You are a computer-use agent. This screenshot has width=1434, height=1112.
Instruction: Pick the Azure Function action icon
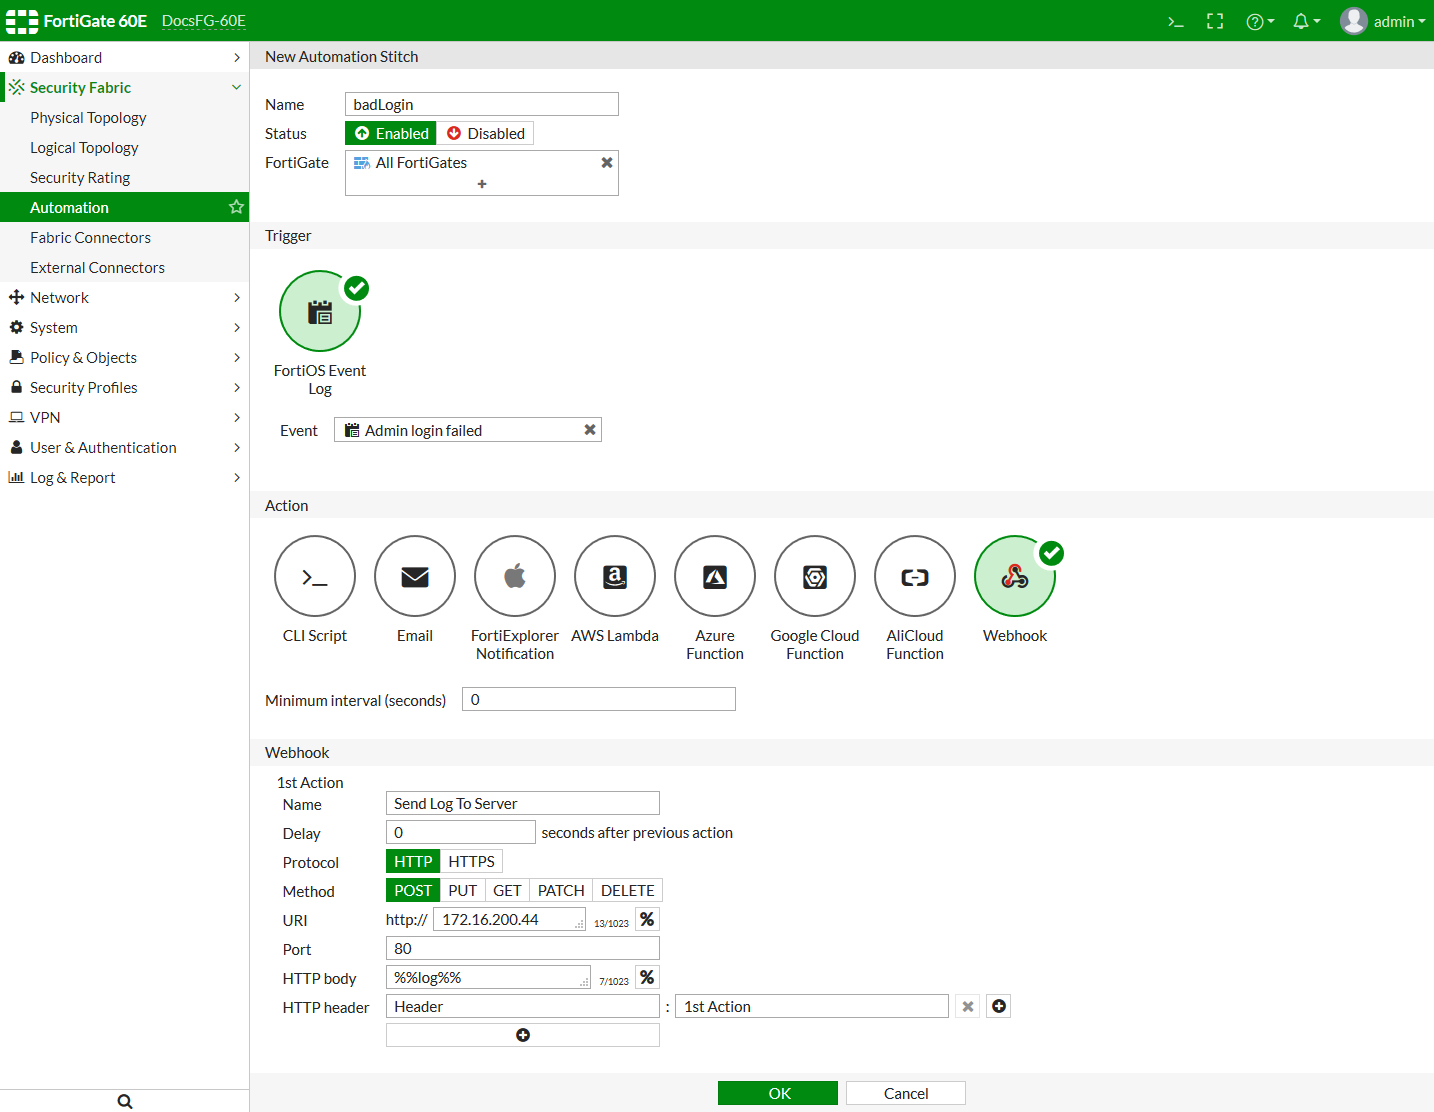[x=715, y=577]
